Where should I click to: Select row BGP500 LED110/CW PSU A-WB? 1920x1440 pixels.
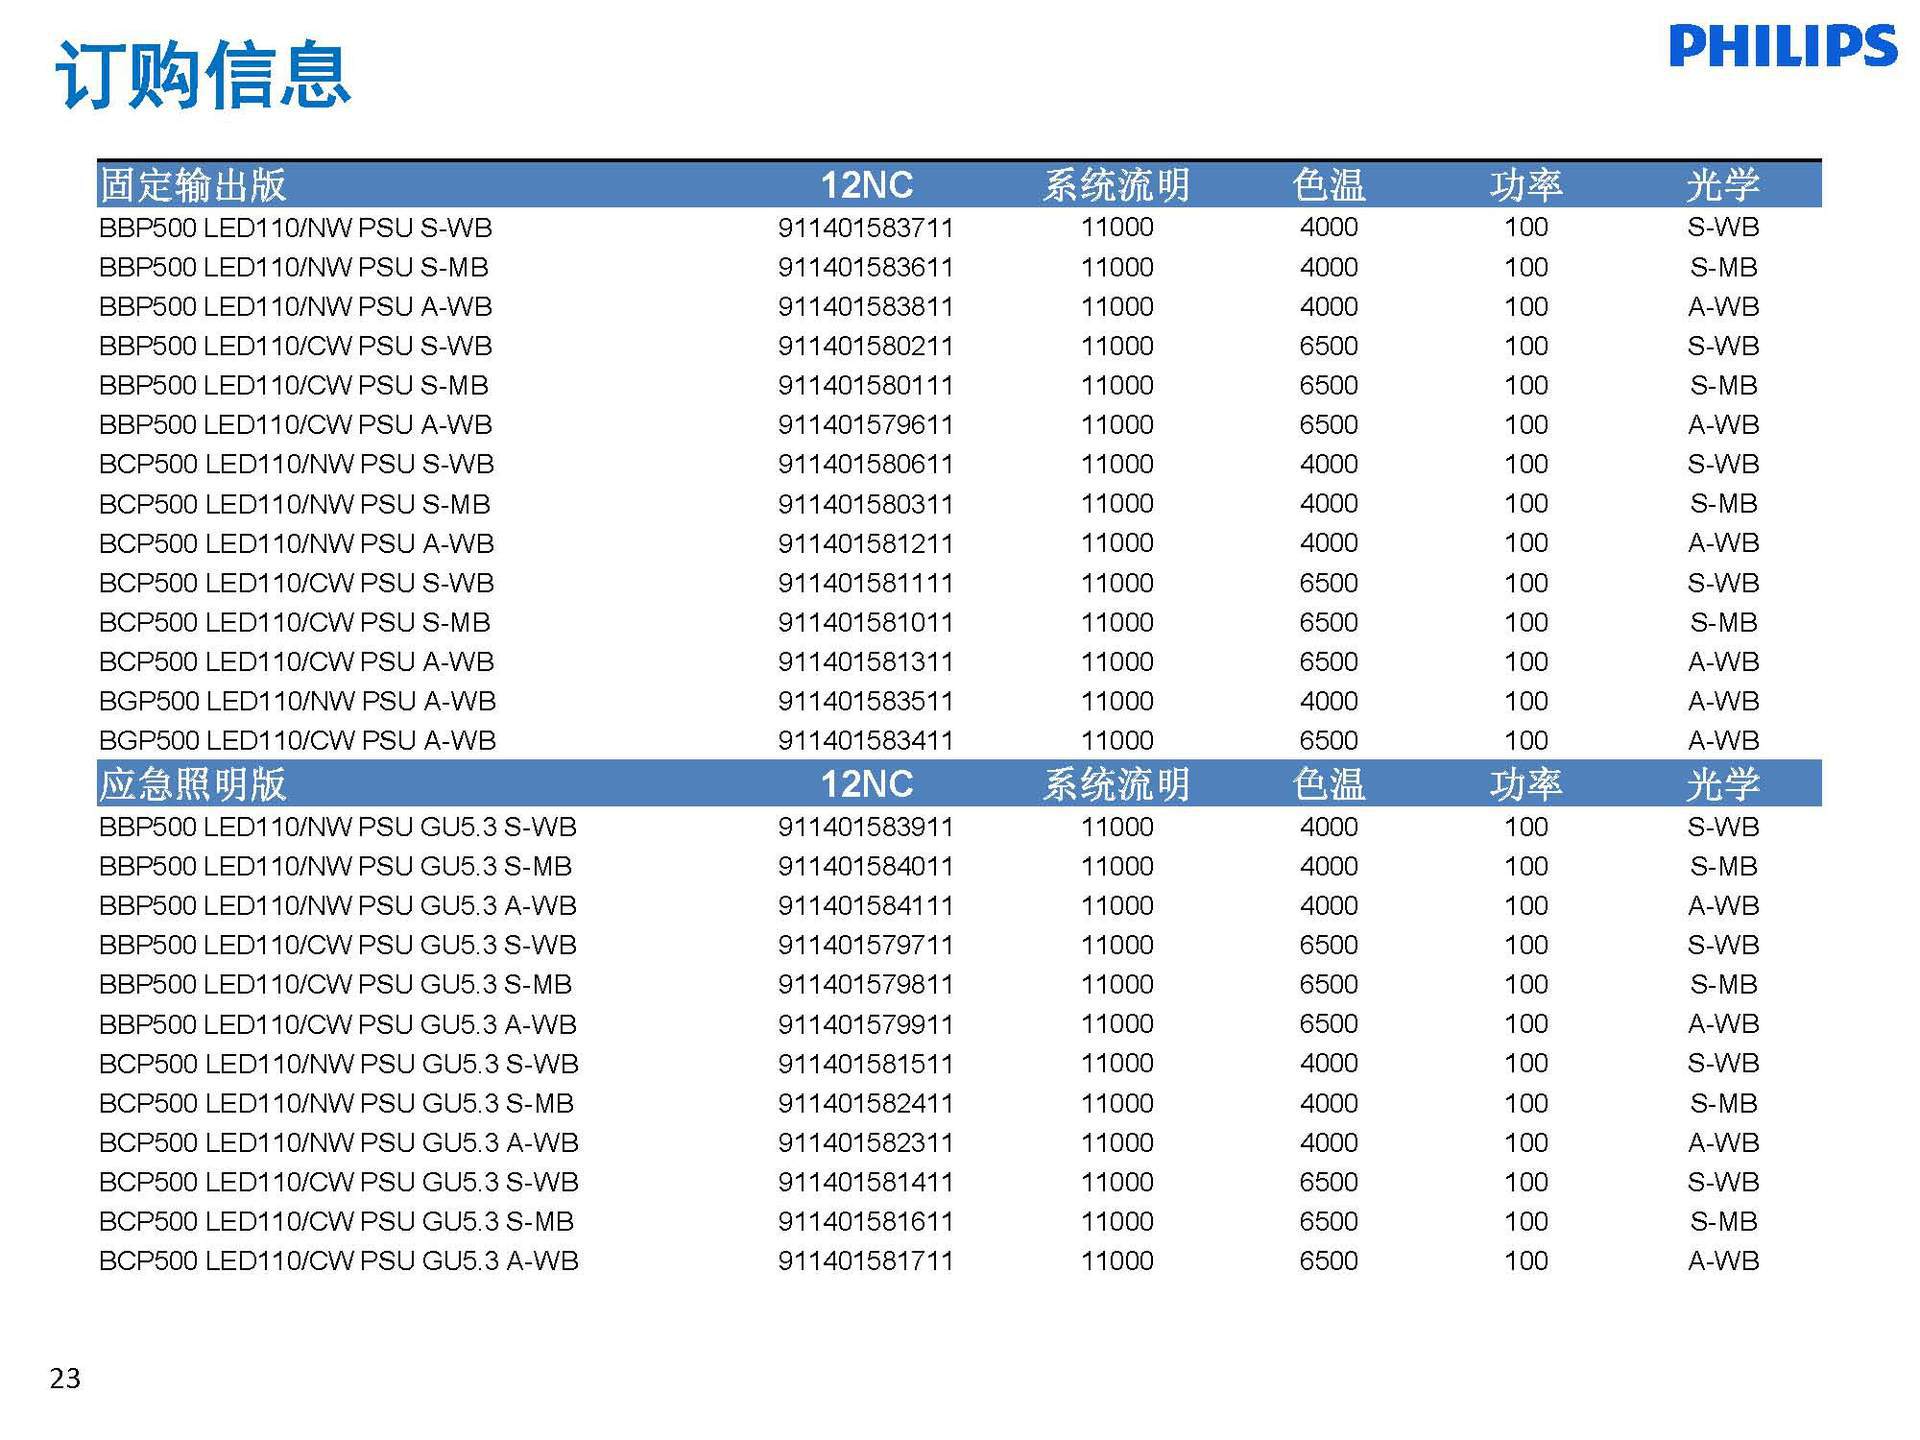coord(297,741)
